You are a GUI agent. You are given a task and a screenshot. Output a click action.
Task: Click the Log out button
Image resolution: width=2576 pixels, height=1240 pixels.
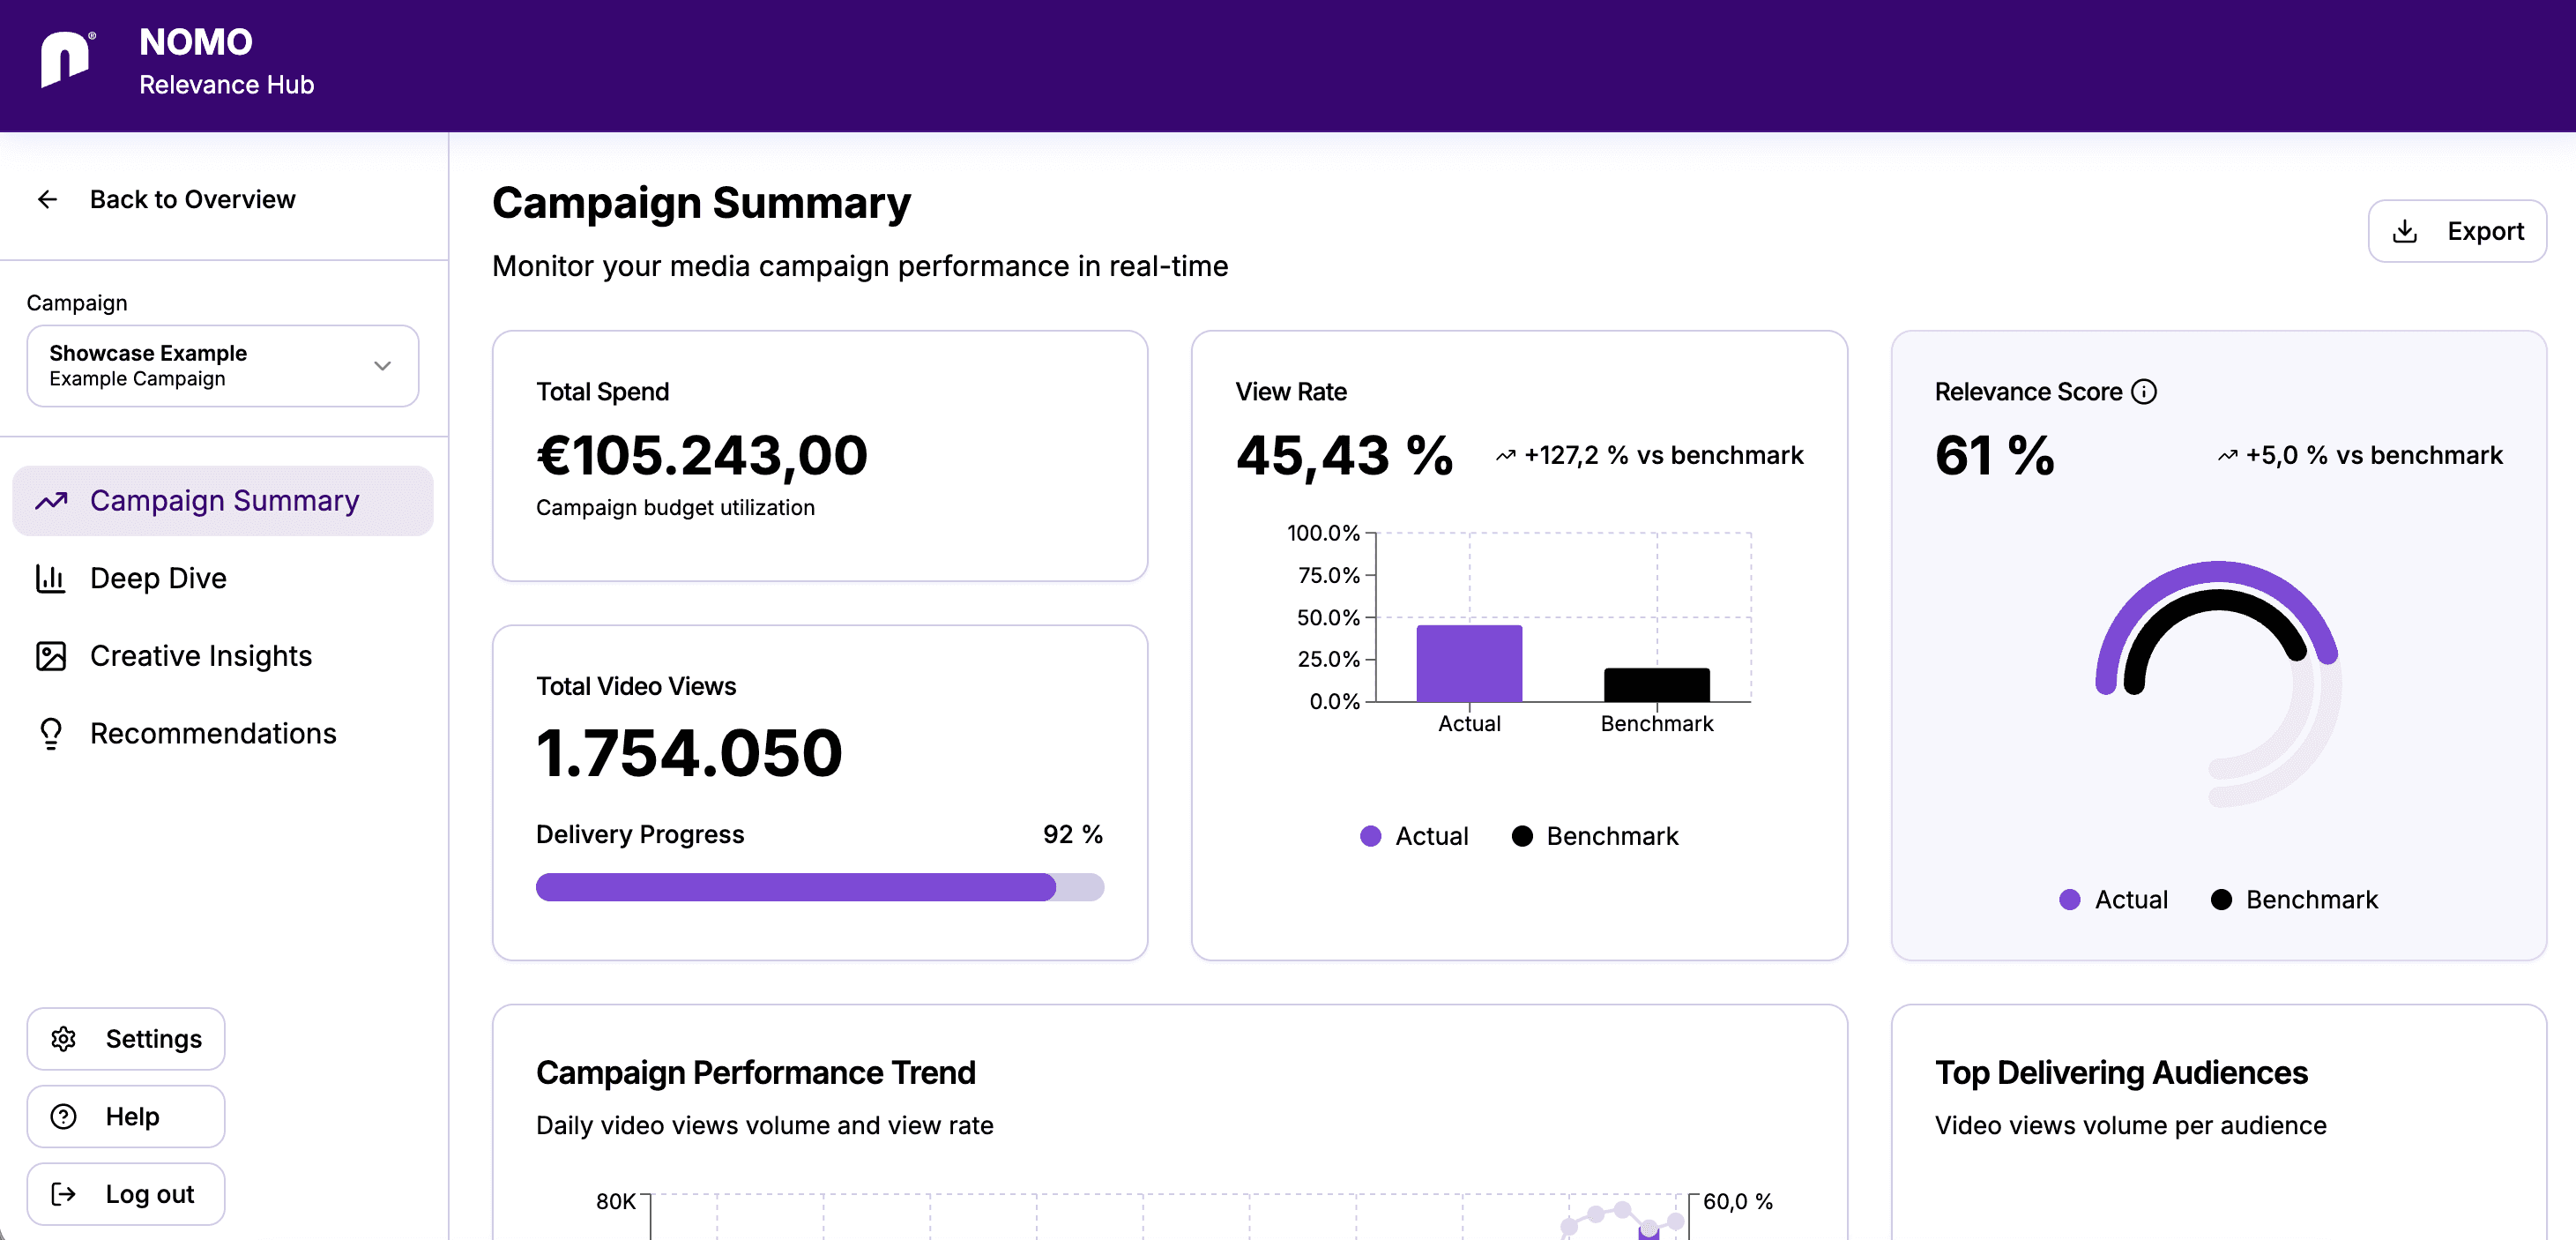(126, 1194)
